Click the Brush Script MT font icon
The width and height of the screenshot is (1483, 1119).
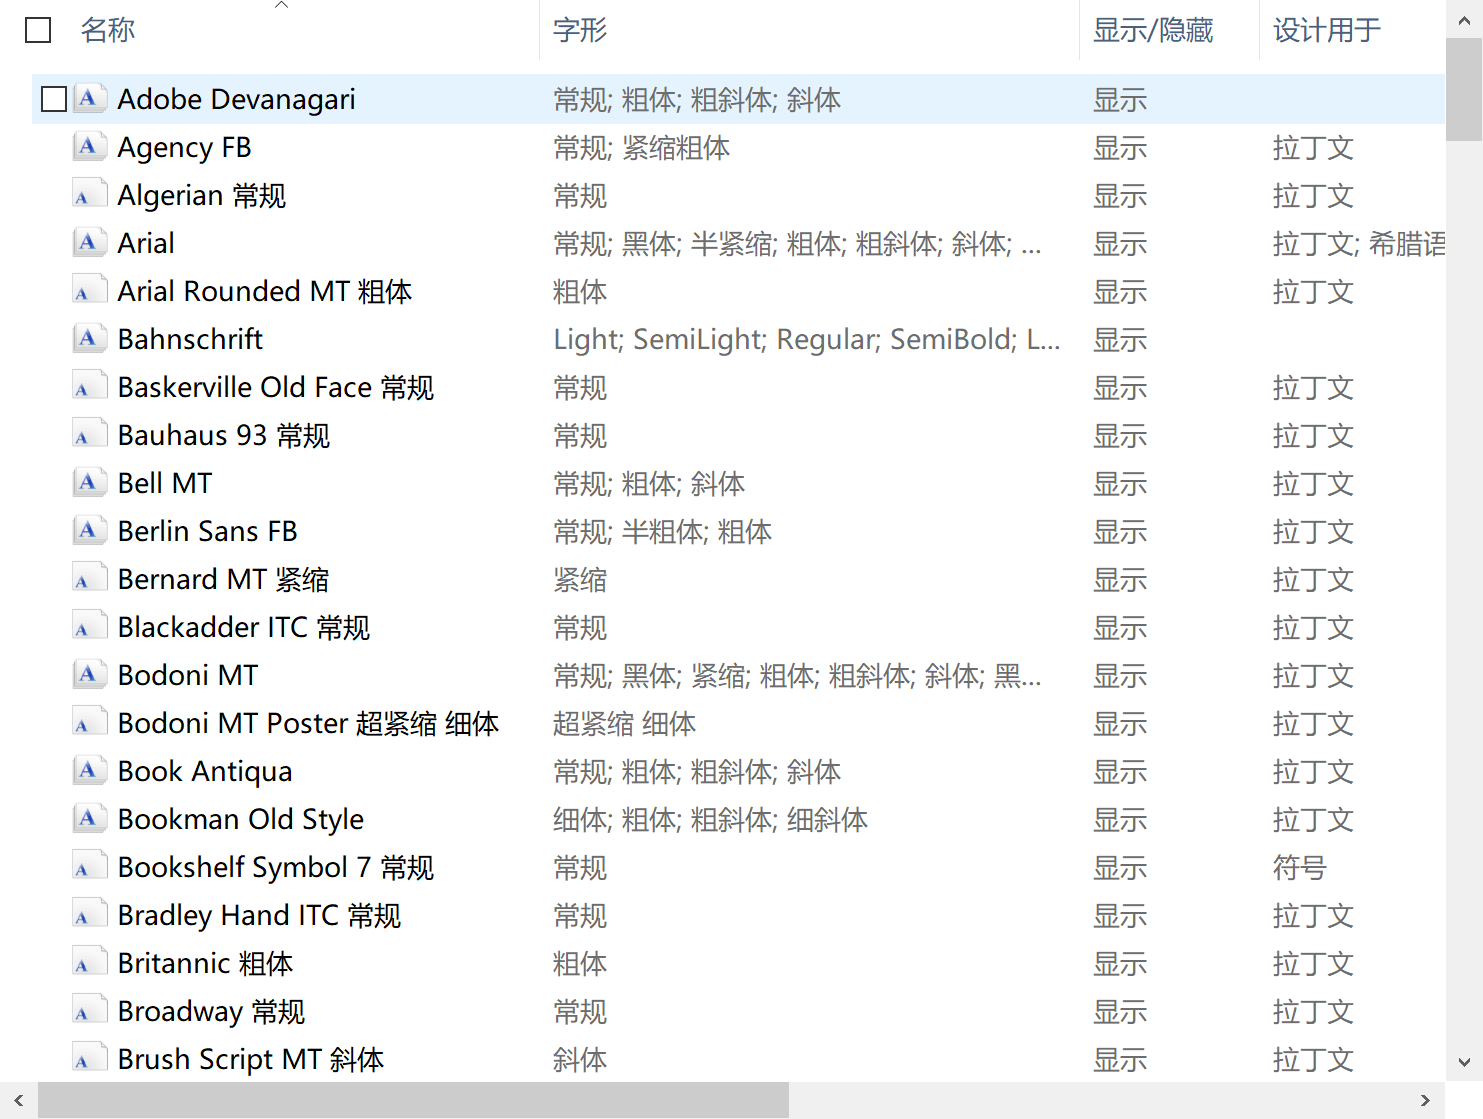click(x=90, y=1059)
